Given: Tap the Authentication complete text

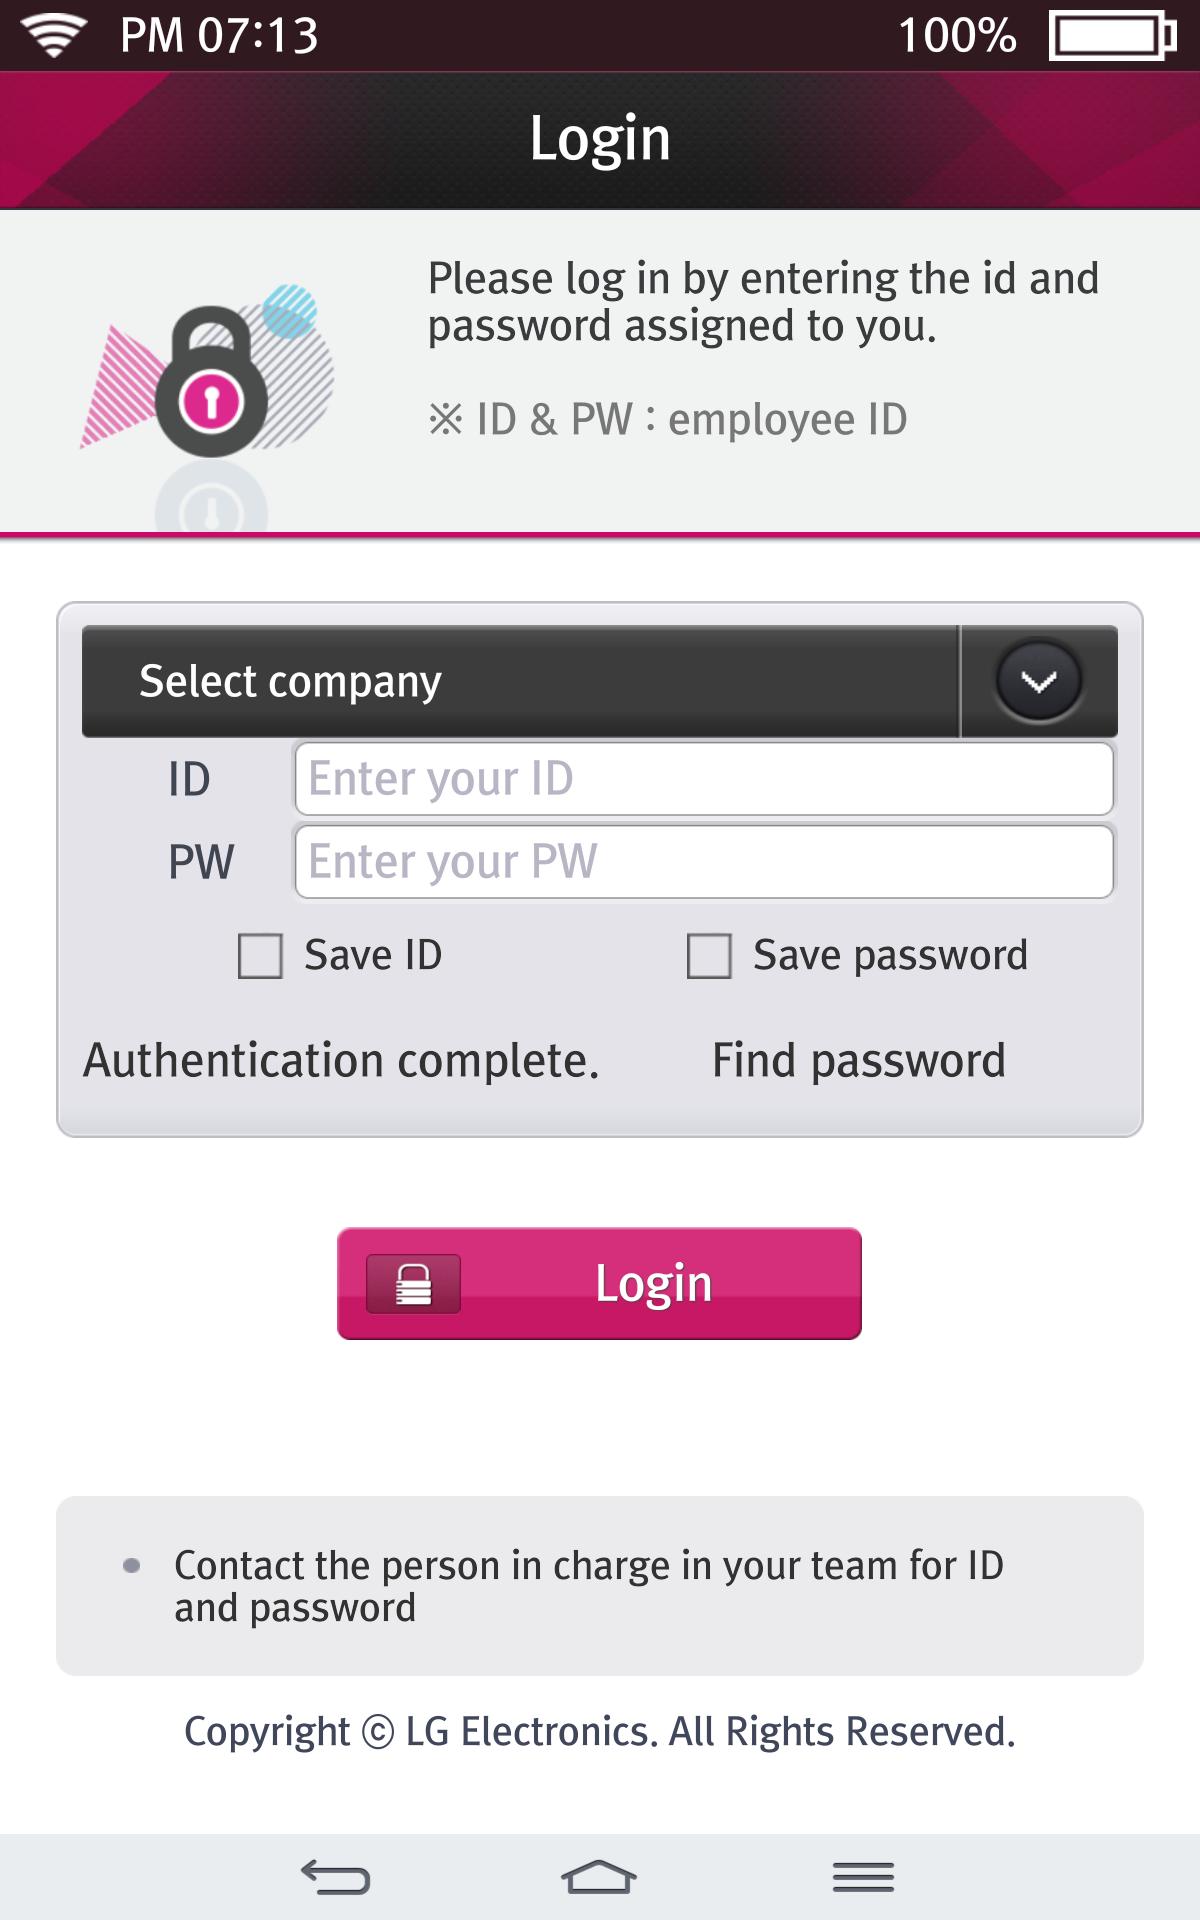Looking at the screenshot, I should click(x=341, y=1060).
